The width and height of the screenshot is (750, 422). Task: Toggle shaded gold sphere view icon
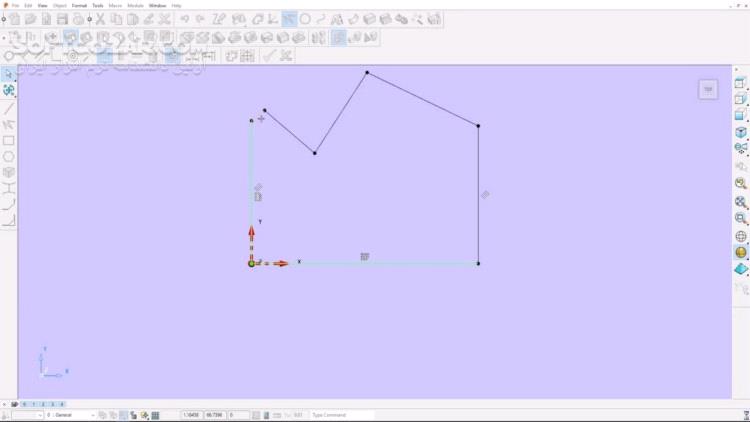(x=740, y=252)
